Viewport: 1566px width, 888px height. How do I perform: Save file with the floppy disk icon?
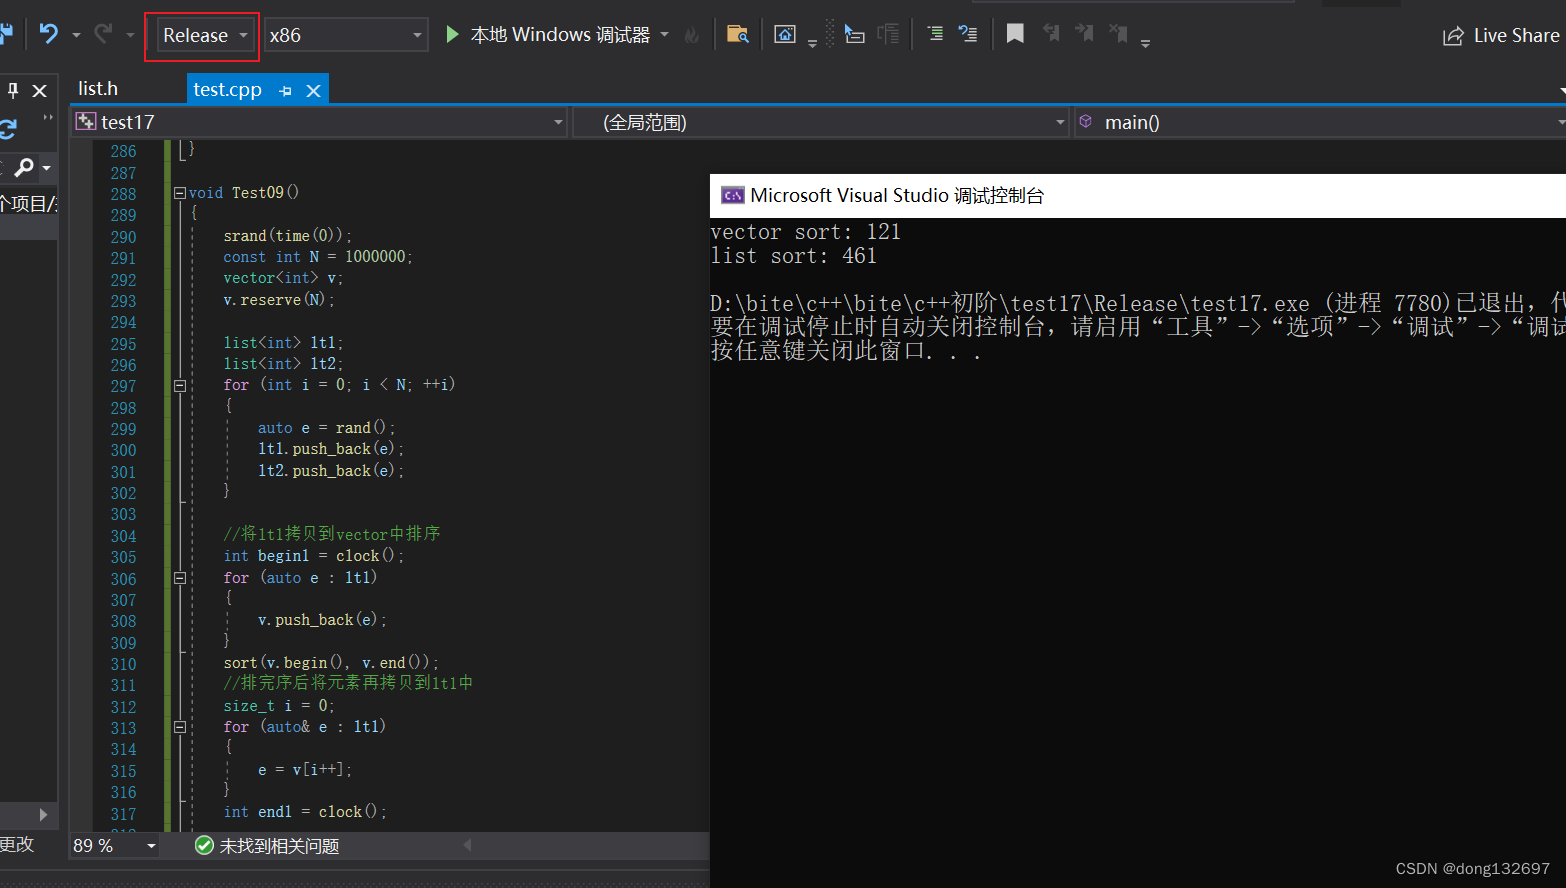[x=6, y=34]
